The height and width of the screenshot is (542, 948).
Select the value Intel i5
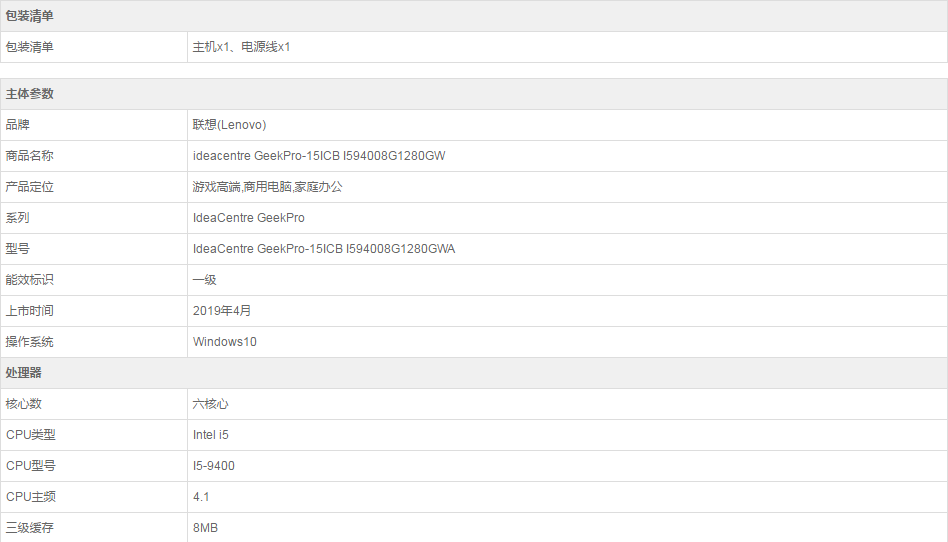pyautogui.click(x=210, y=435)
